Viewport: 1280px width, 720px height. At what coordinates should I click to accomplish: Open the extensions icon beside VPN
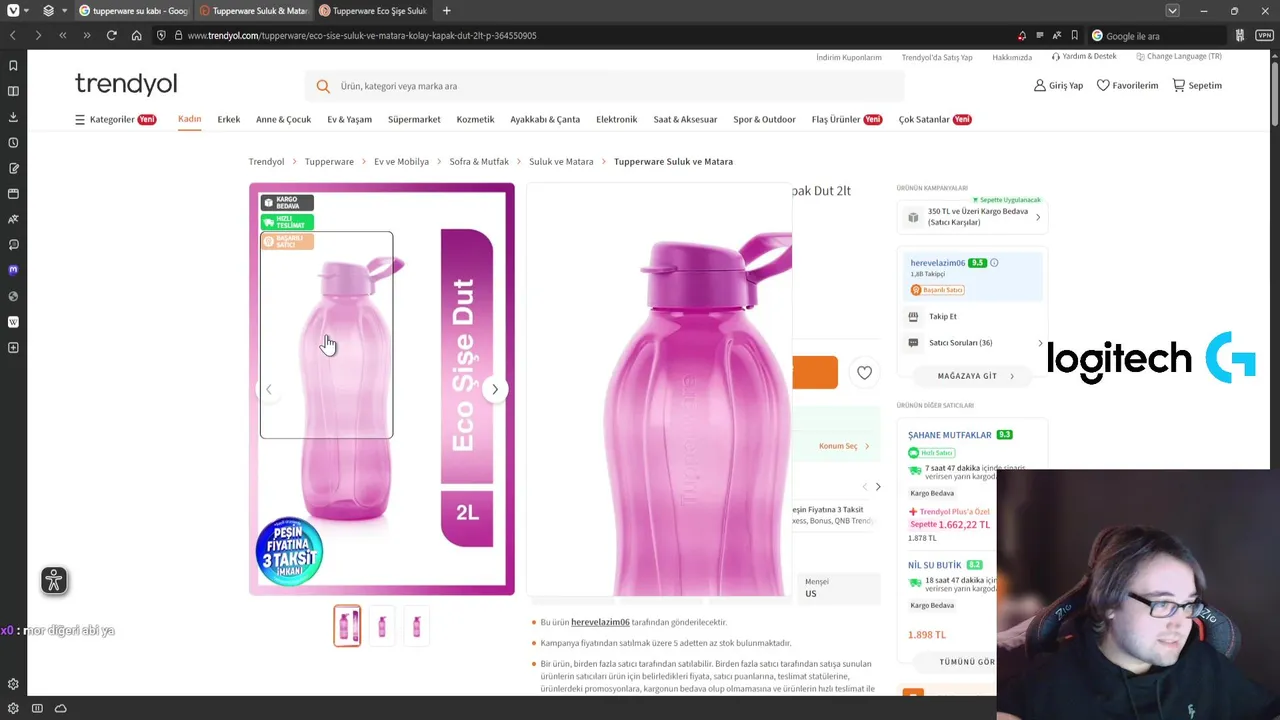1240,35
